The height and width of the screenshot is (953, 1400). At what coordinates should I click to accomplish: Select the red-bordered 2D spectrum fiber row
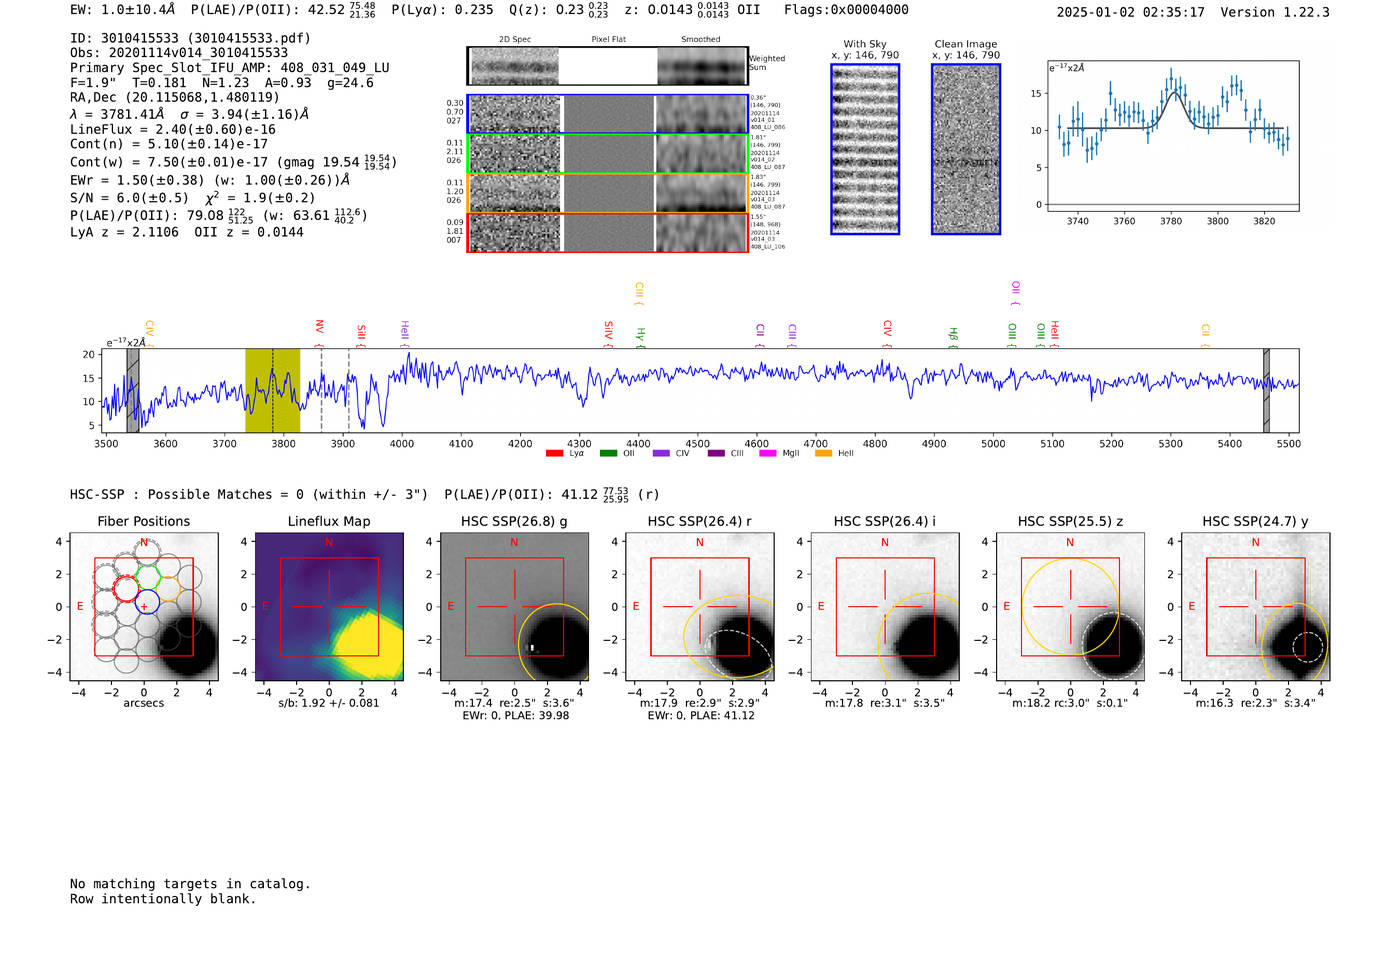click(608, 232)
